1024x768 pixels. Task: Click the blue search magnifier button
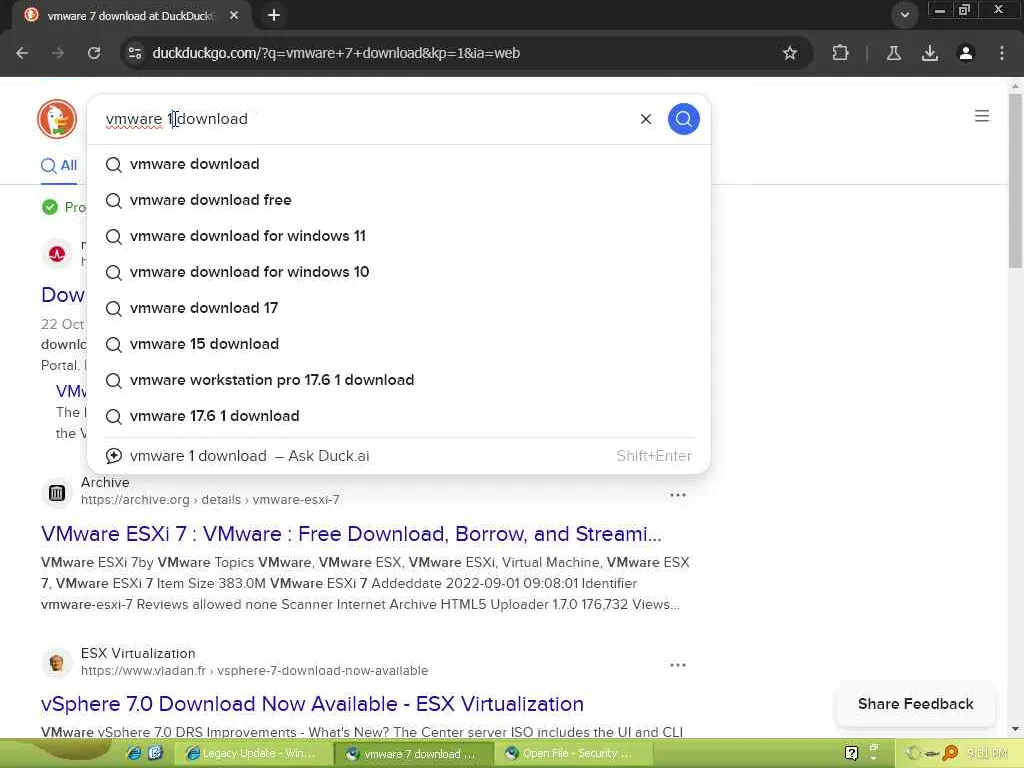(683, 119)
